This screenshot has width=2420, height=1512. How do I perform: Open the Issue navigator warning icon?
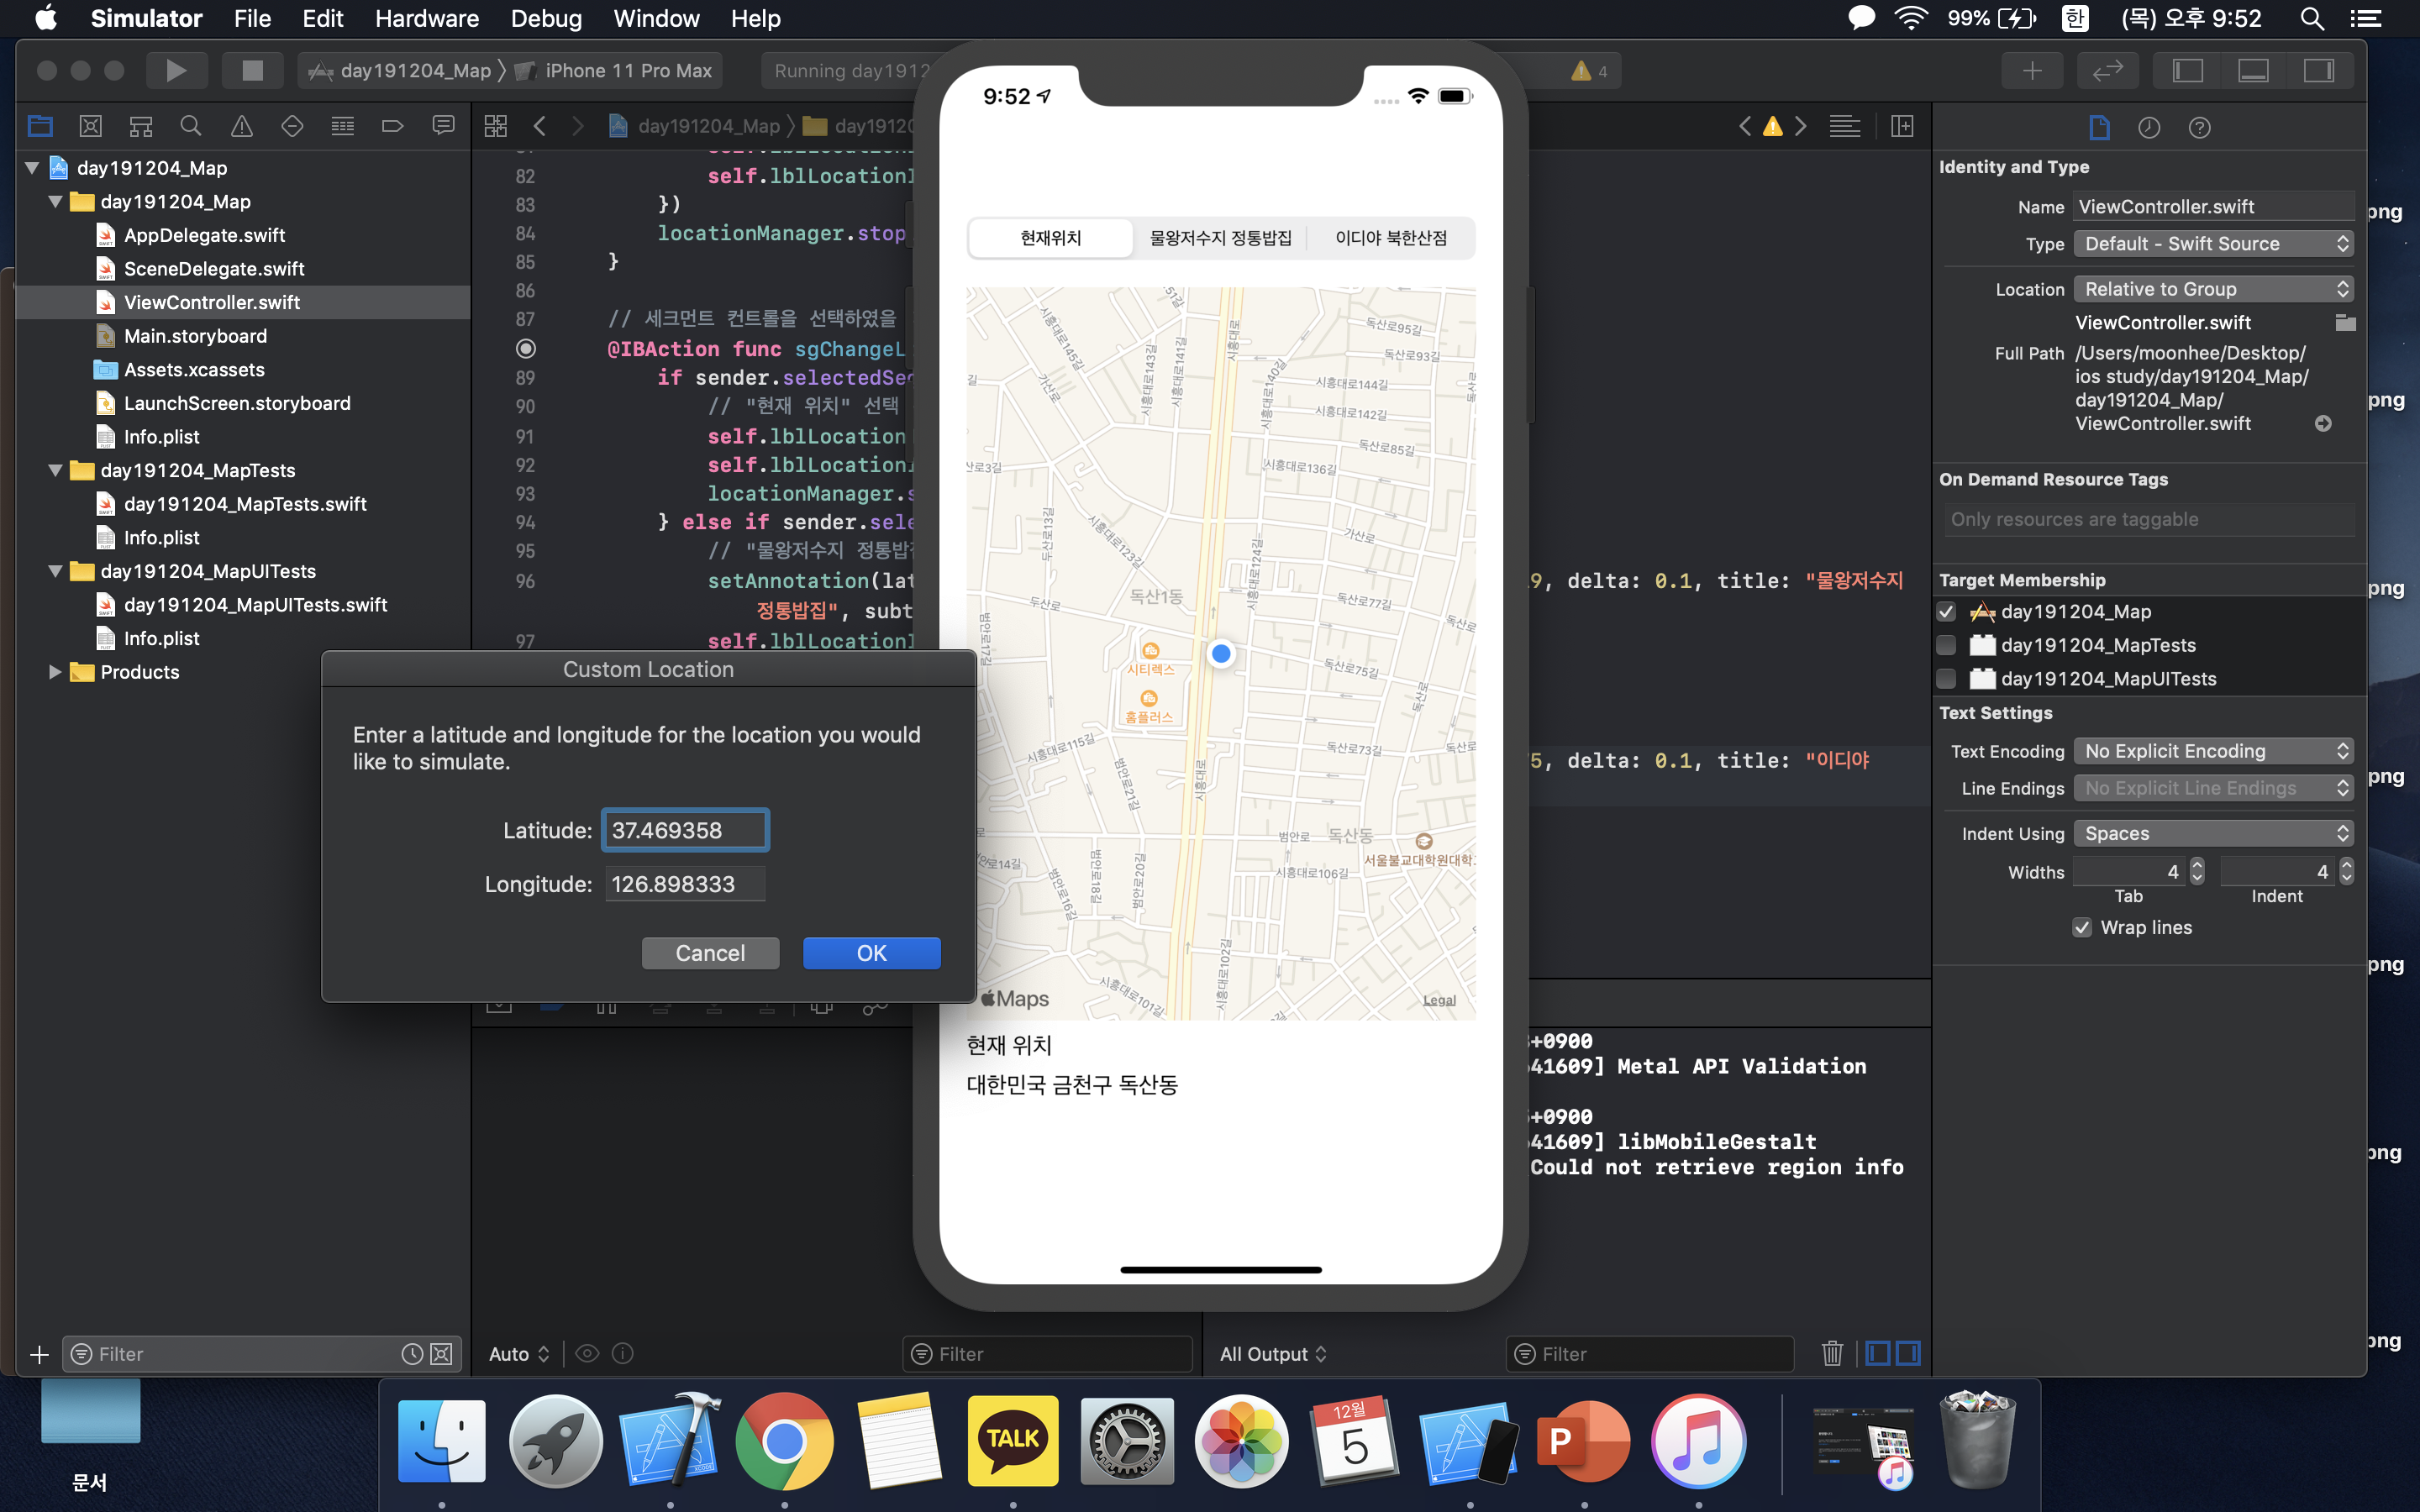241,126
